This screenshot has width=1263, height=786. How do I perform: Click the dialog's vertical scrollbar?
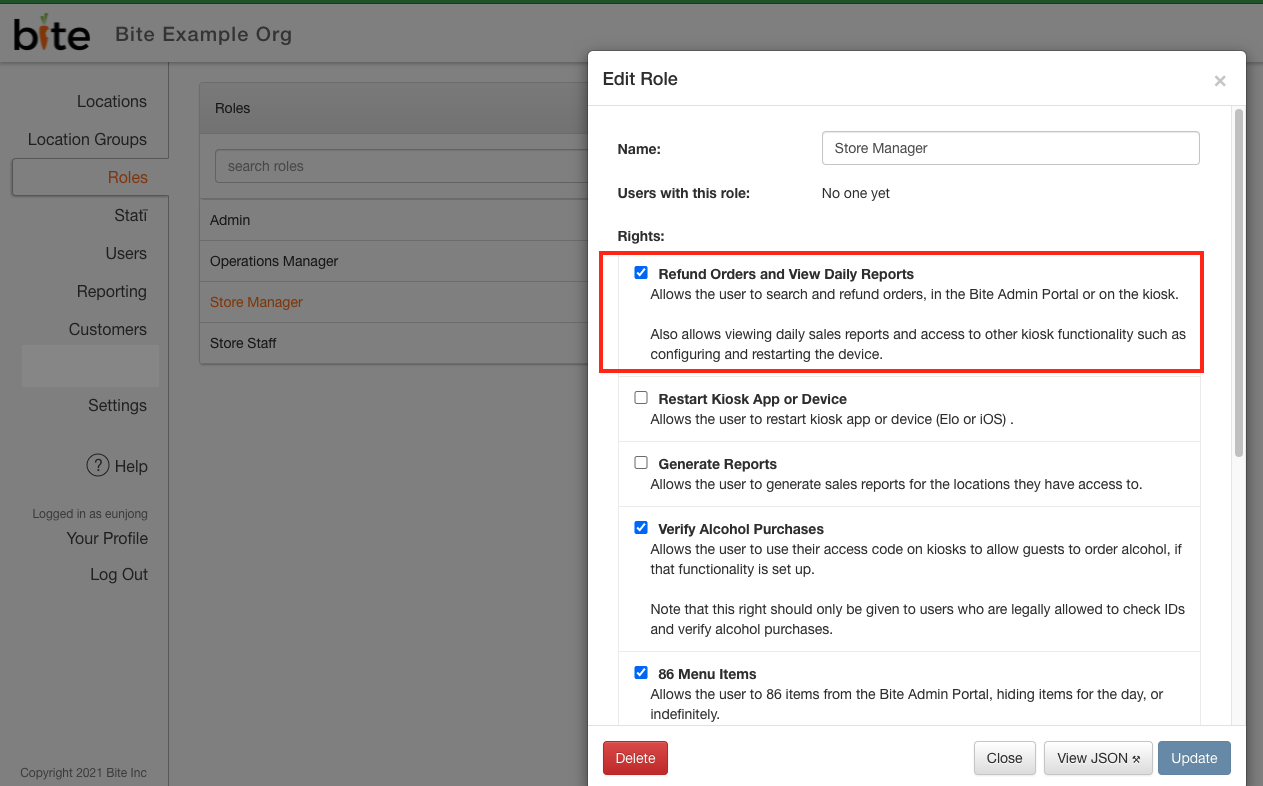tap(1239, 283)
